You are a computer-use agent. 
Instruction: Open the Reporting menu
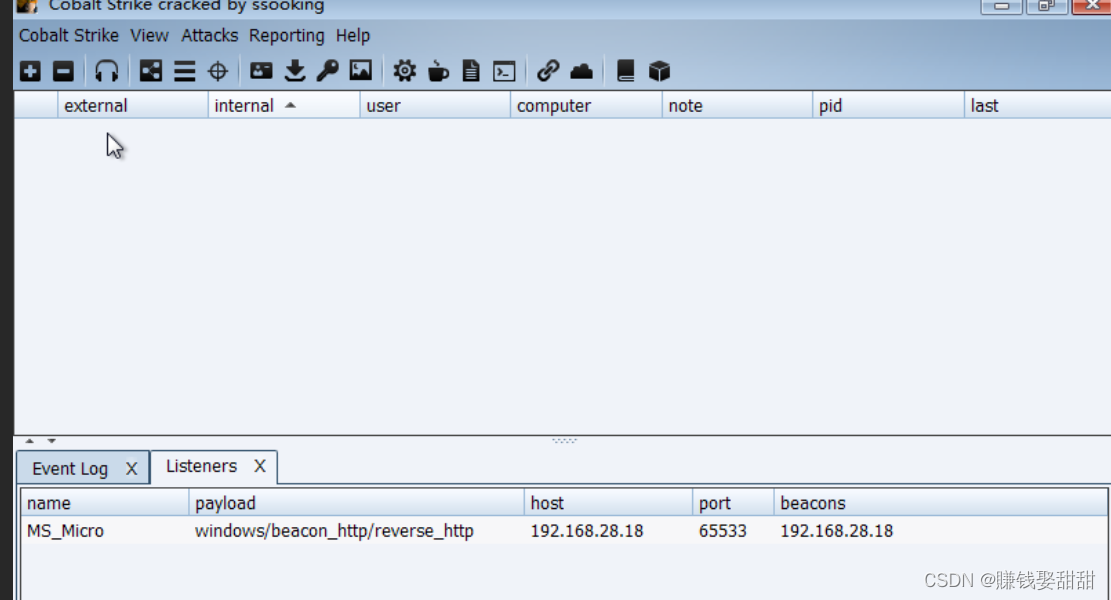[286, 35]
